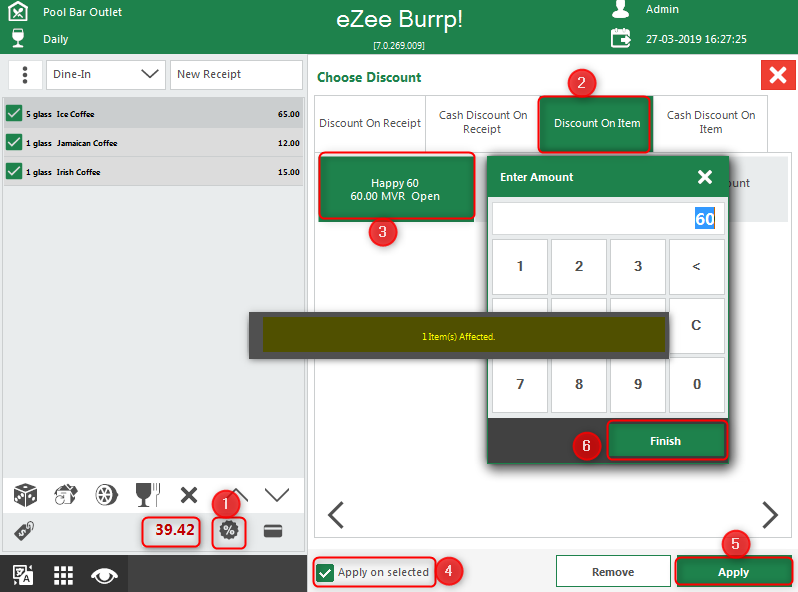Open the three-dot options menu

(24, 74)
